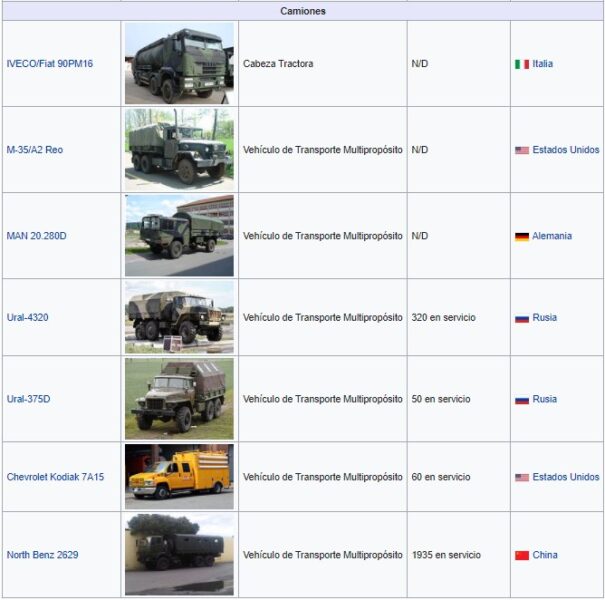
Task: Select Vehículo de Transporte text in M-35/A2 row
Action: click(x=323, y=150)
